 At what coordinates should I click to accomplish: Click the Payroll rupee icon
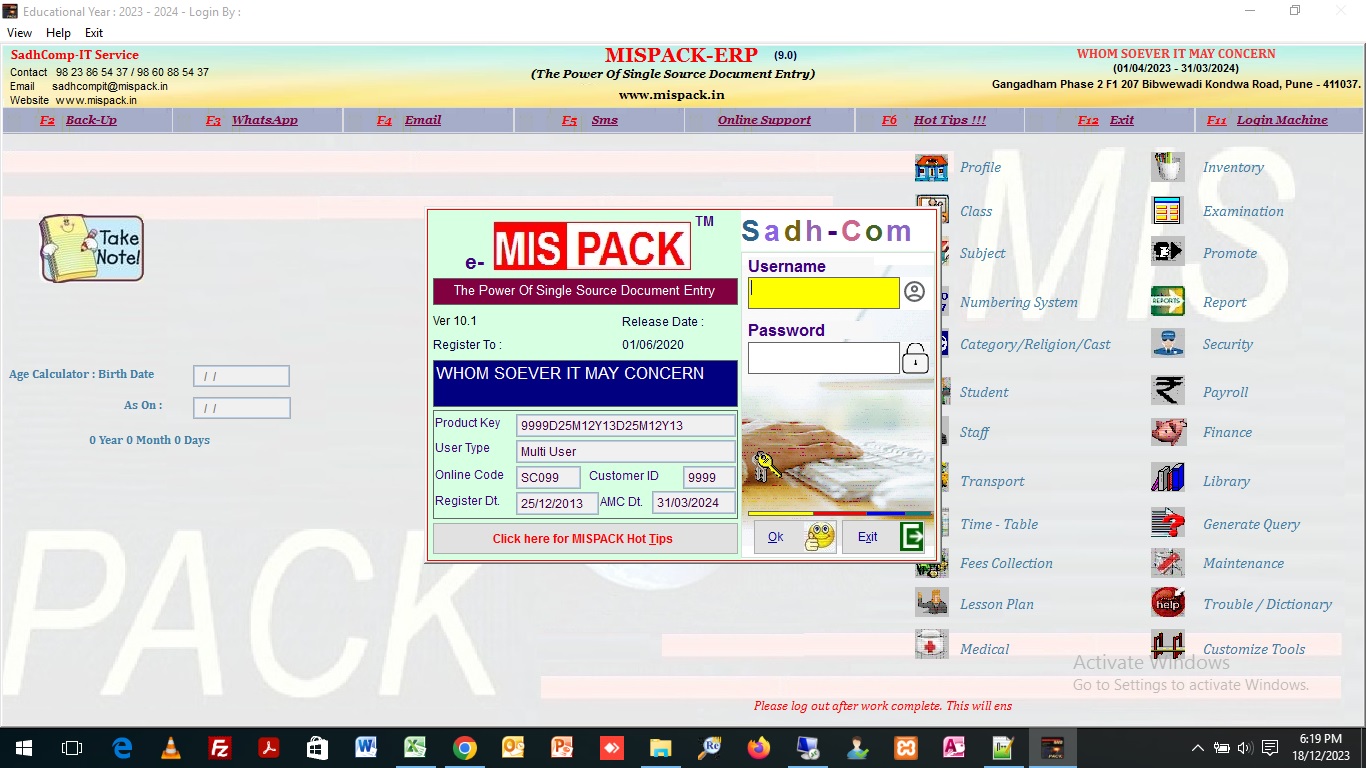click(1167, 390)
